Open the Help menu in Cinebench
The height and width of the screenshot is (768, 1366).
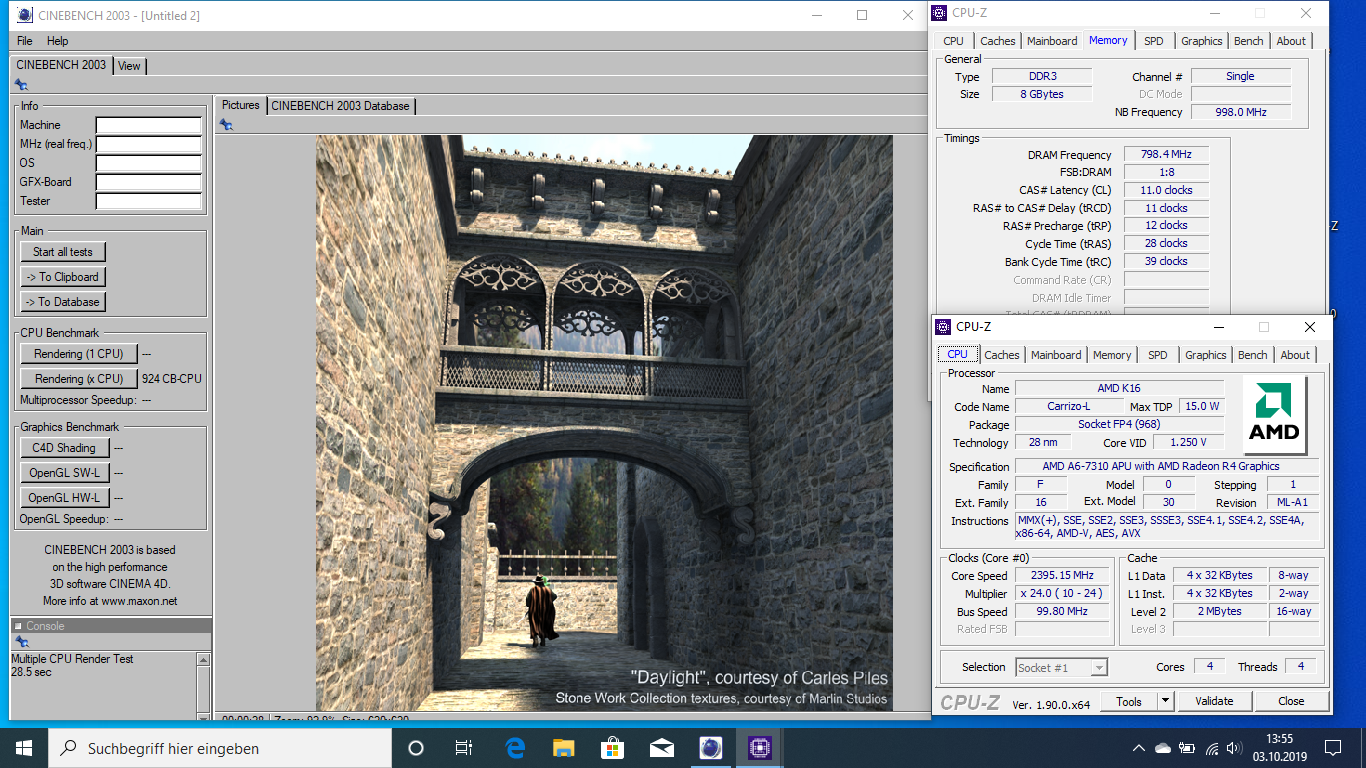(x=58, y=41)
